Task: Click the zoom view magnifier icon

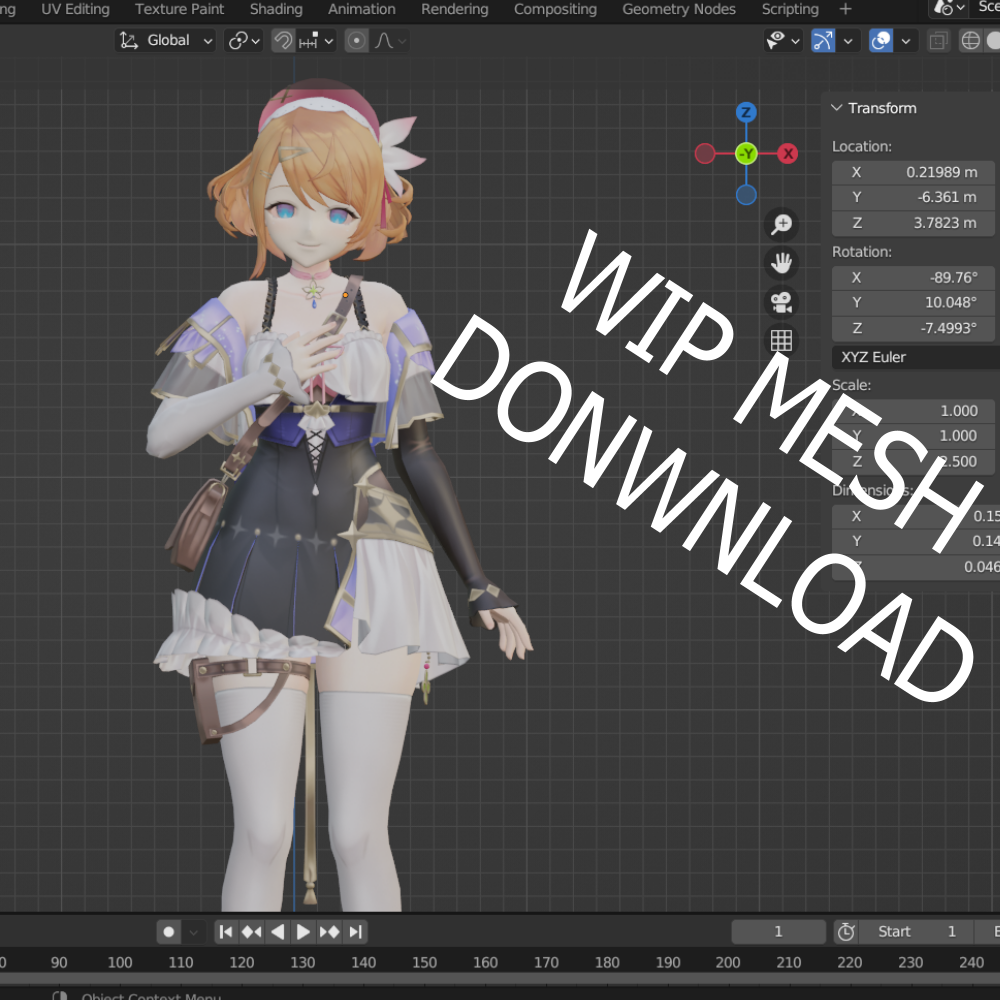Action: [781, 224]
